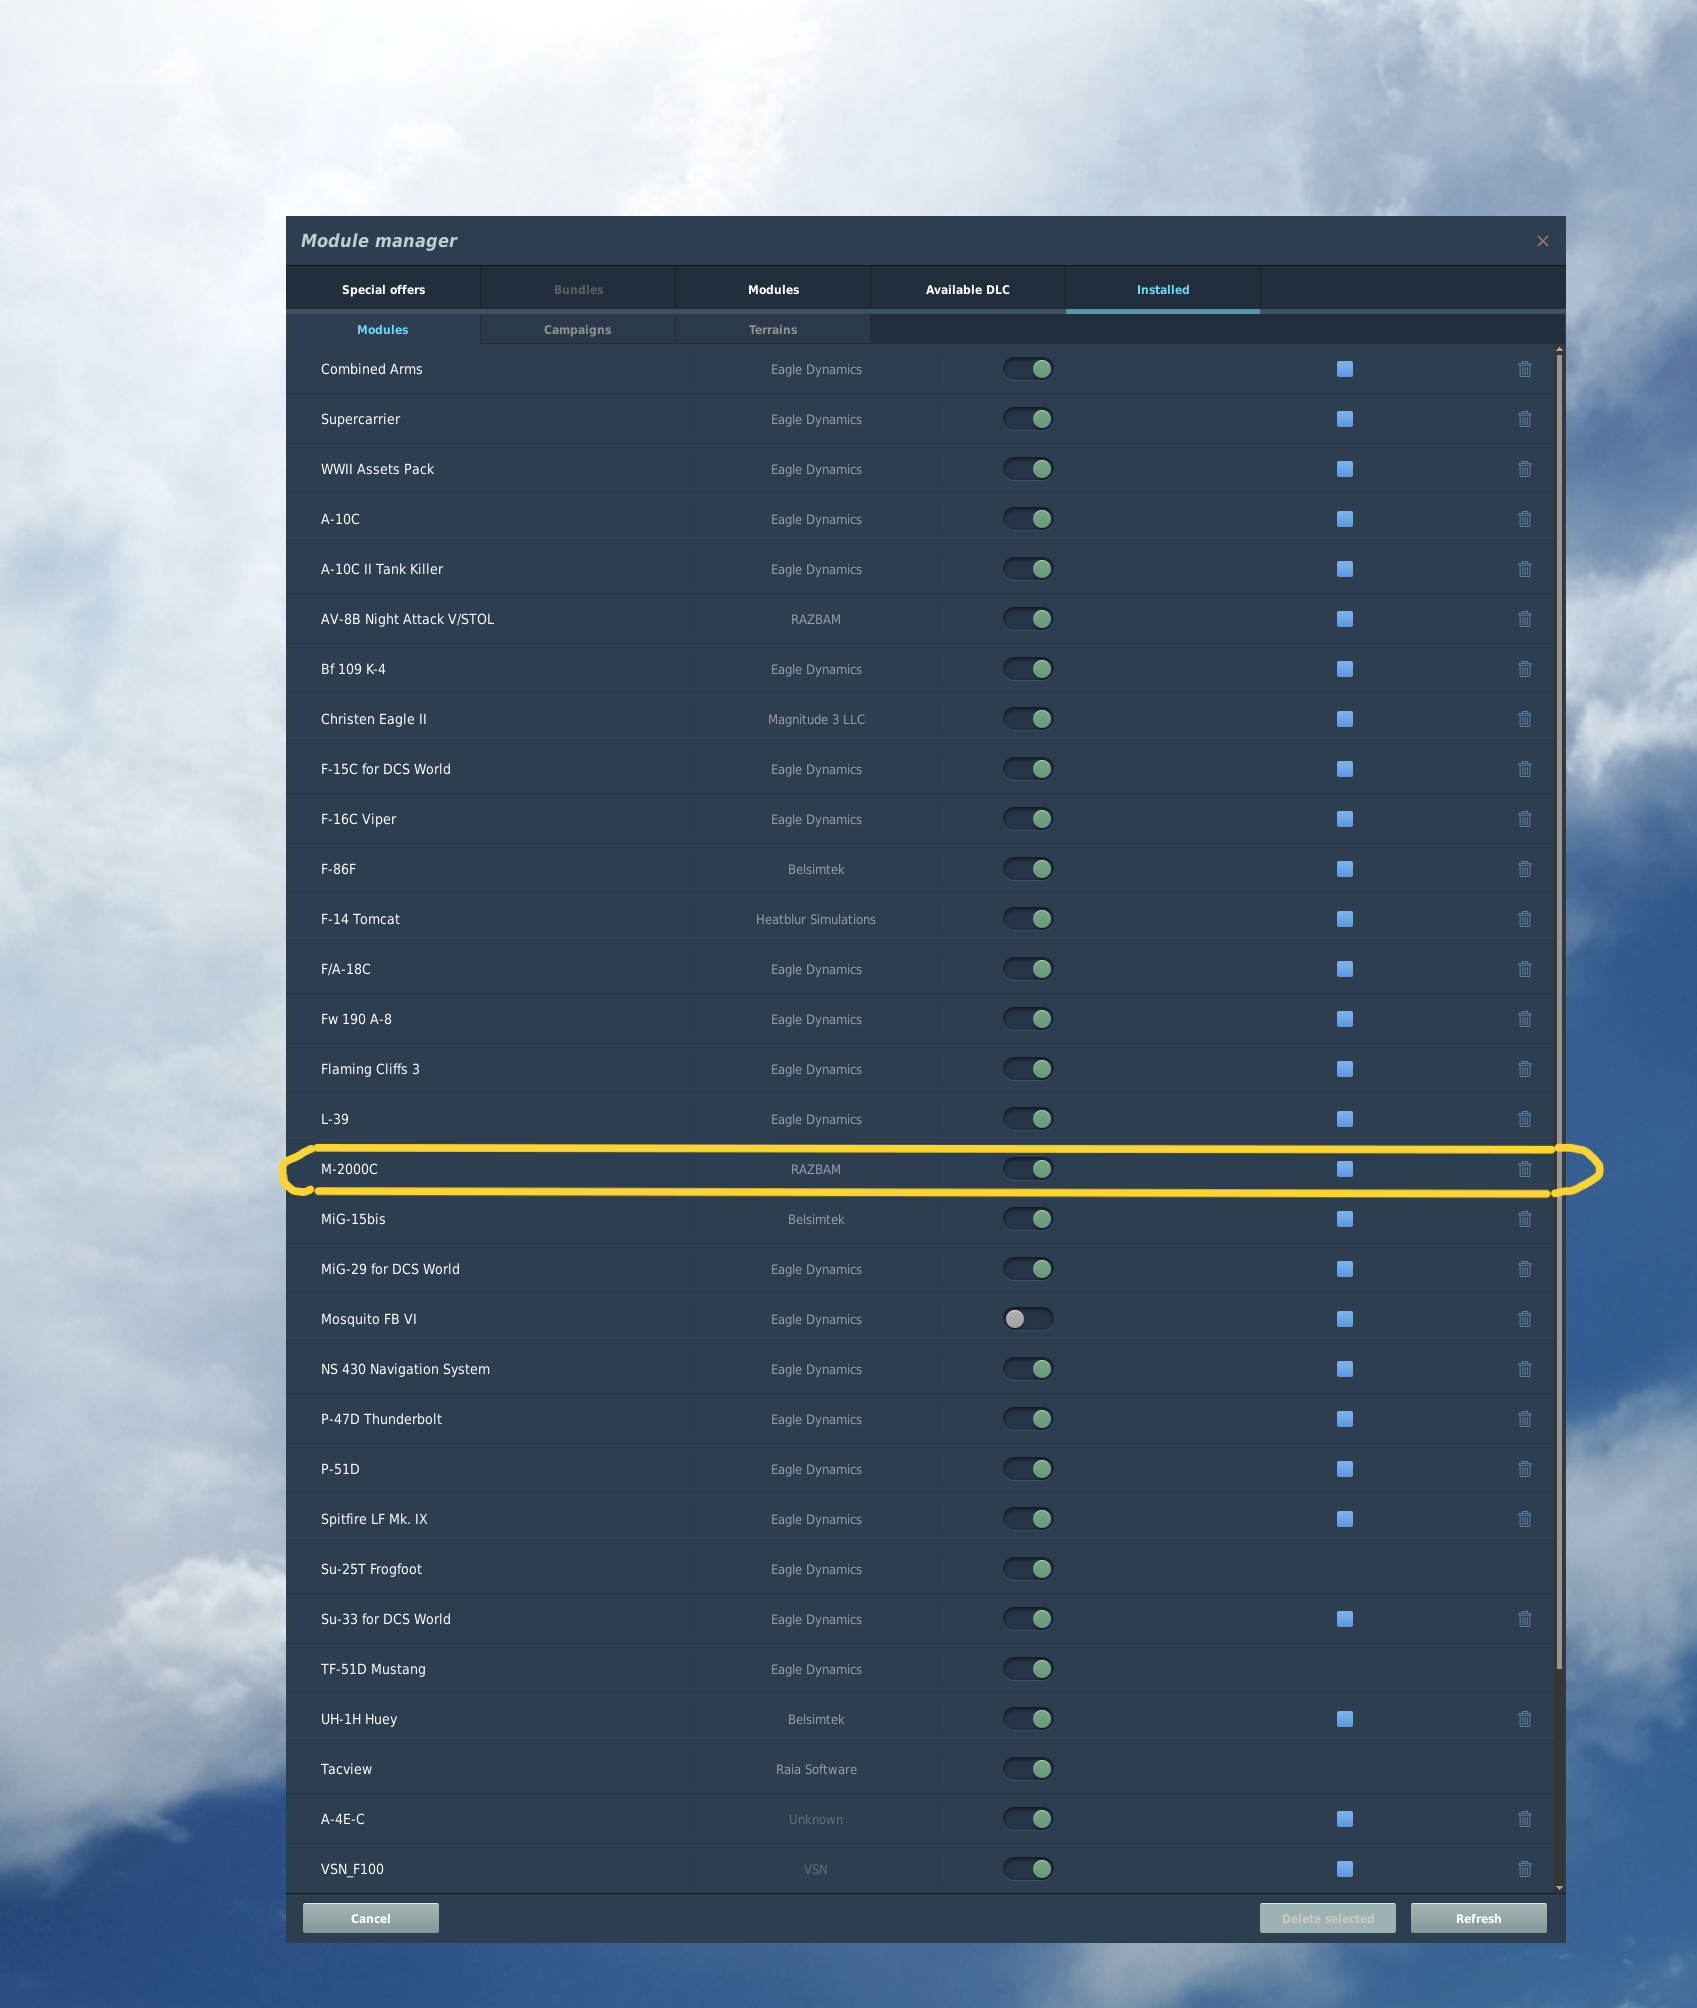The height and width of the screenshot is (2008, 1697).
Task: Toggle blue checkbox for P-51D
Action: [x=1345, y=1469]
